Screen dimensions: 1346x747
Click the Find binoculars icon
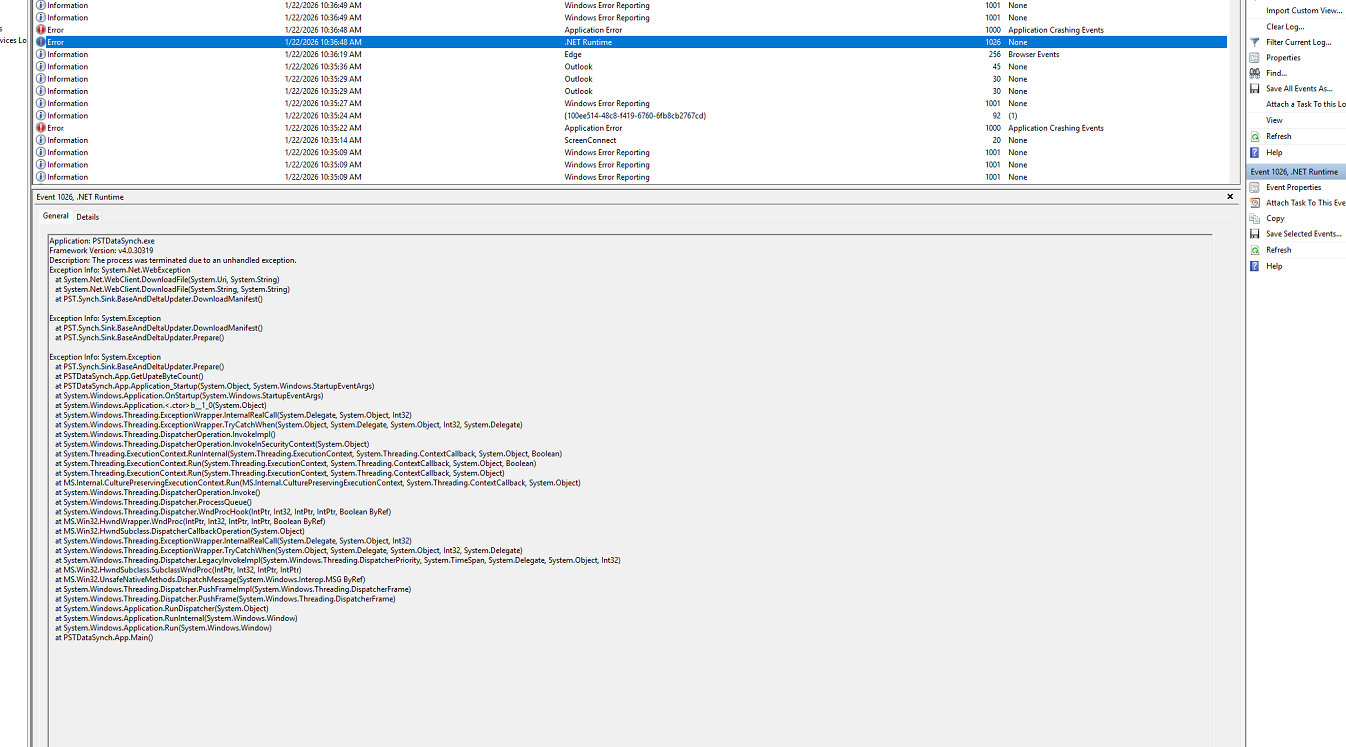click(x=1255, y=73)
